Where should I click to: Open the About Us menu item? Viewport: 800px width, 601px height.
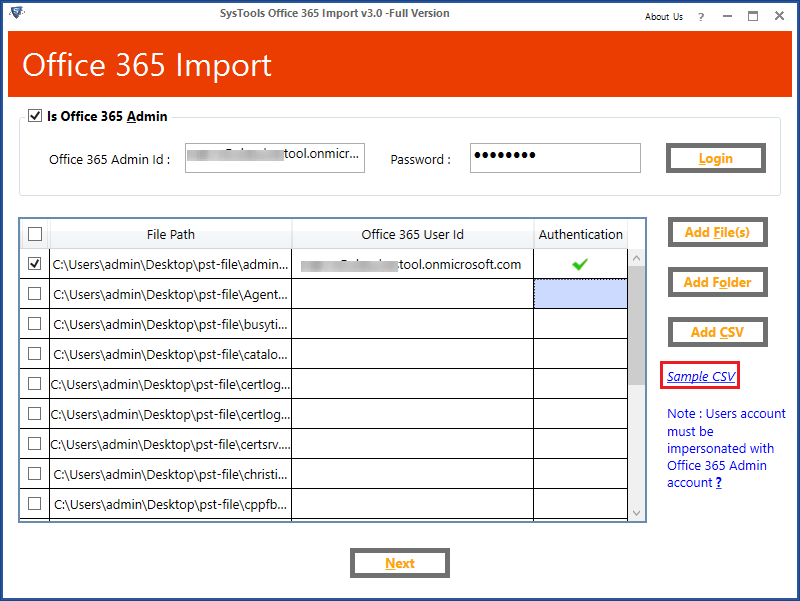[663, 17]
